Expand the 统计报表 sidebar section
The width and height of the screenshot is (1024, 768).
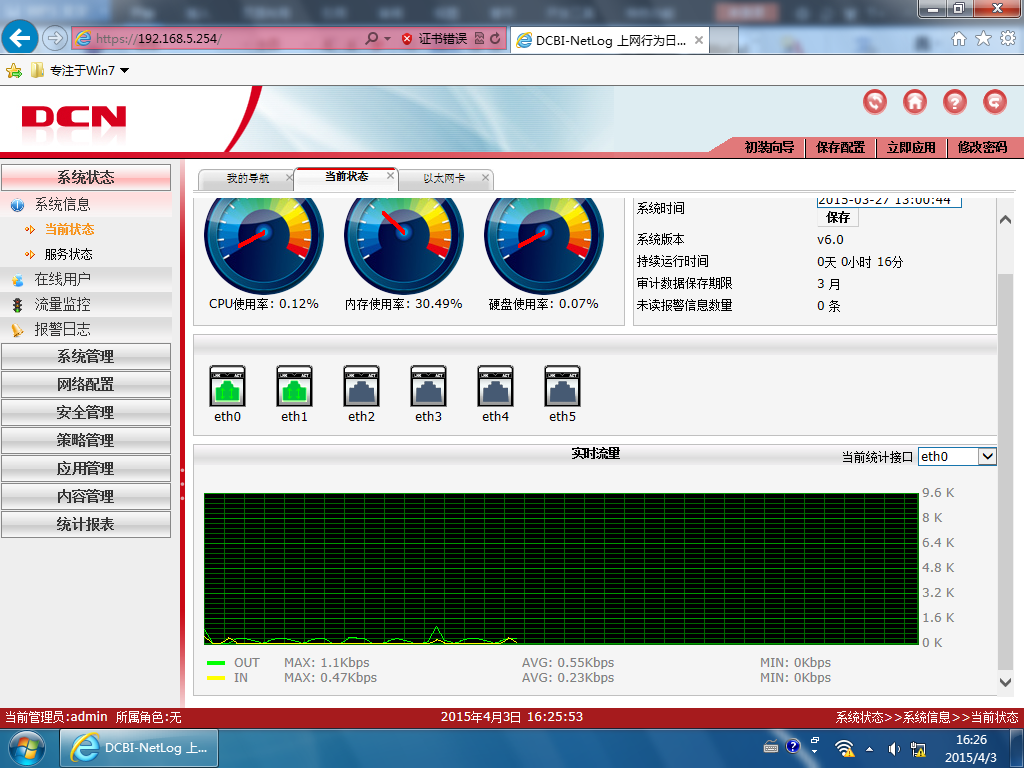click(x=86, y=524)
